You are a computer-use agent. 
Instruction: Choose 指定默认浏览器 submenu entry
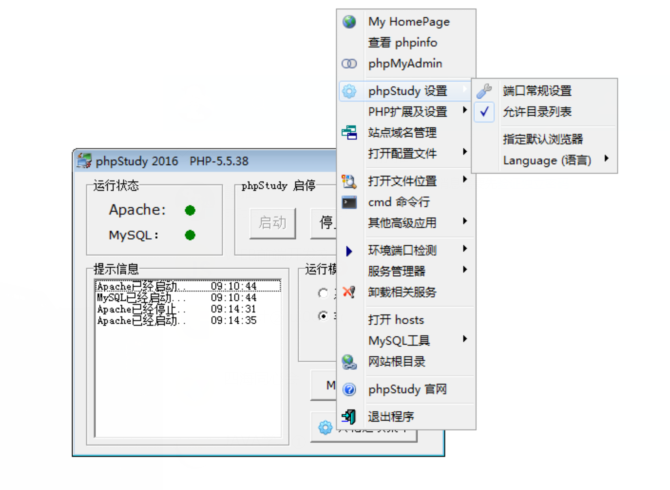pos(545,139)
